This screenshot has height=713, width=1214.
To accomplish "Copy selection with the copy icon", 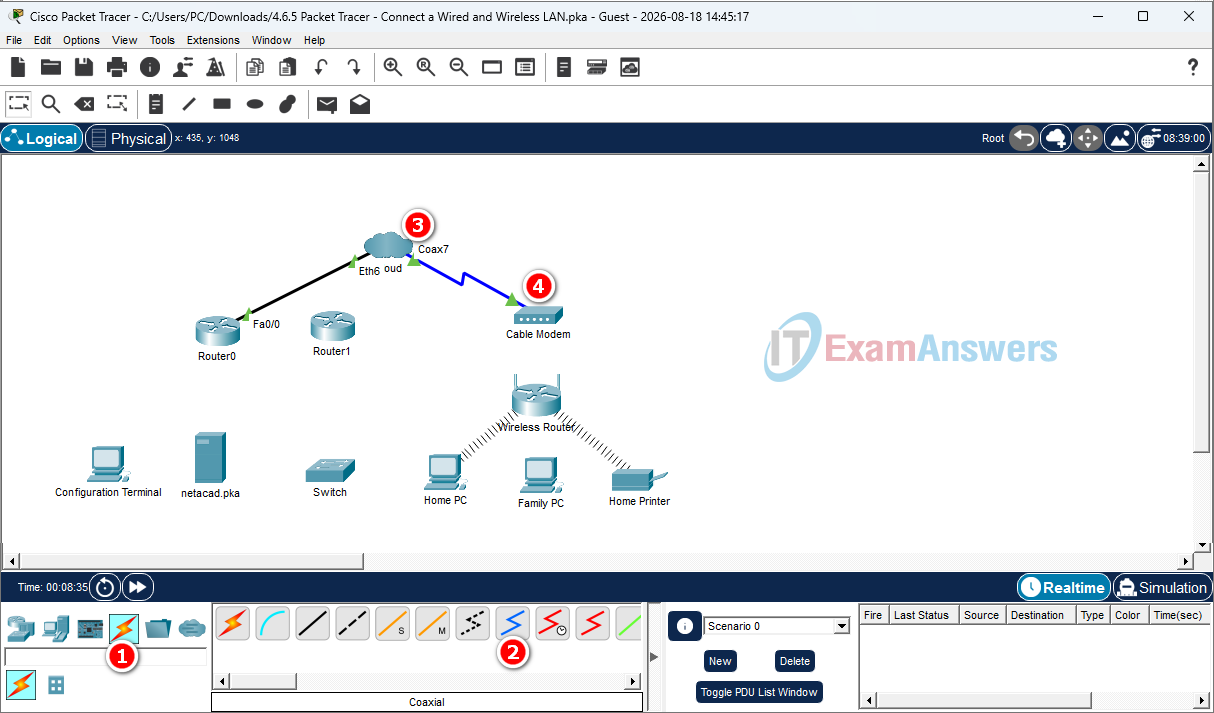I will click(255, 67).
